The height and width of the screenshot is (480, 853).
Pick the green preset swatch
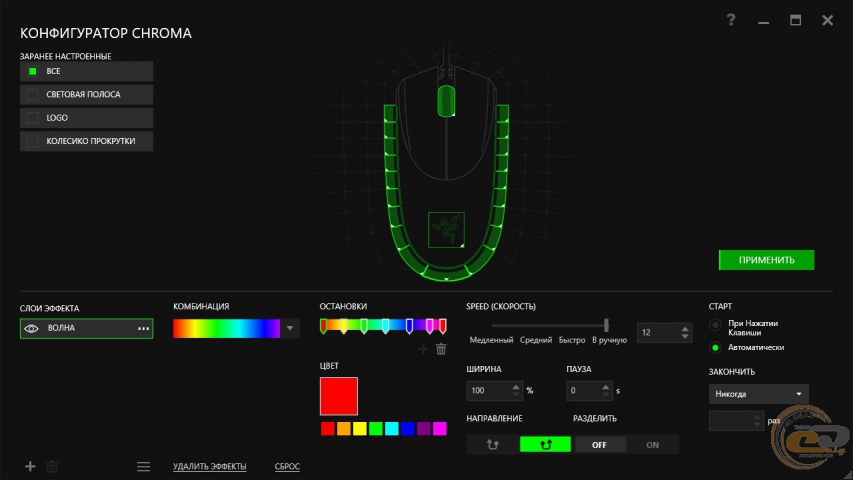(376, 429)
